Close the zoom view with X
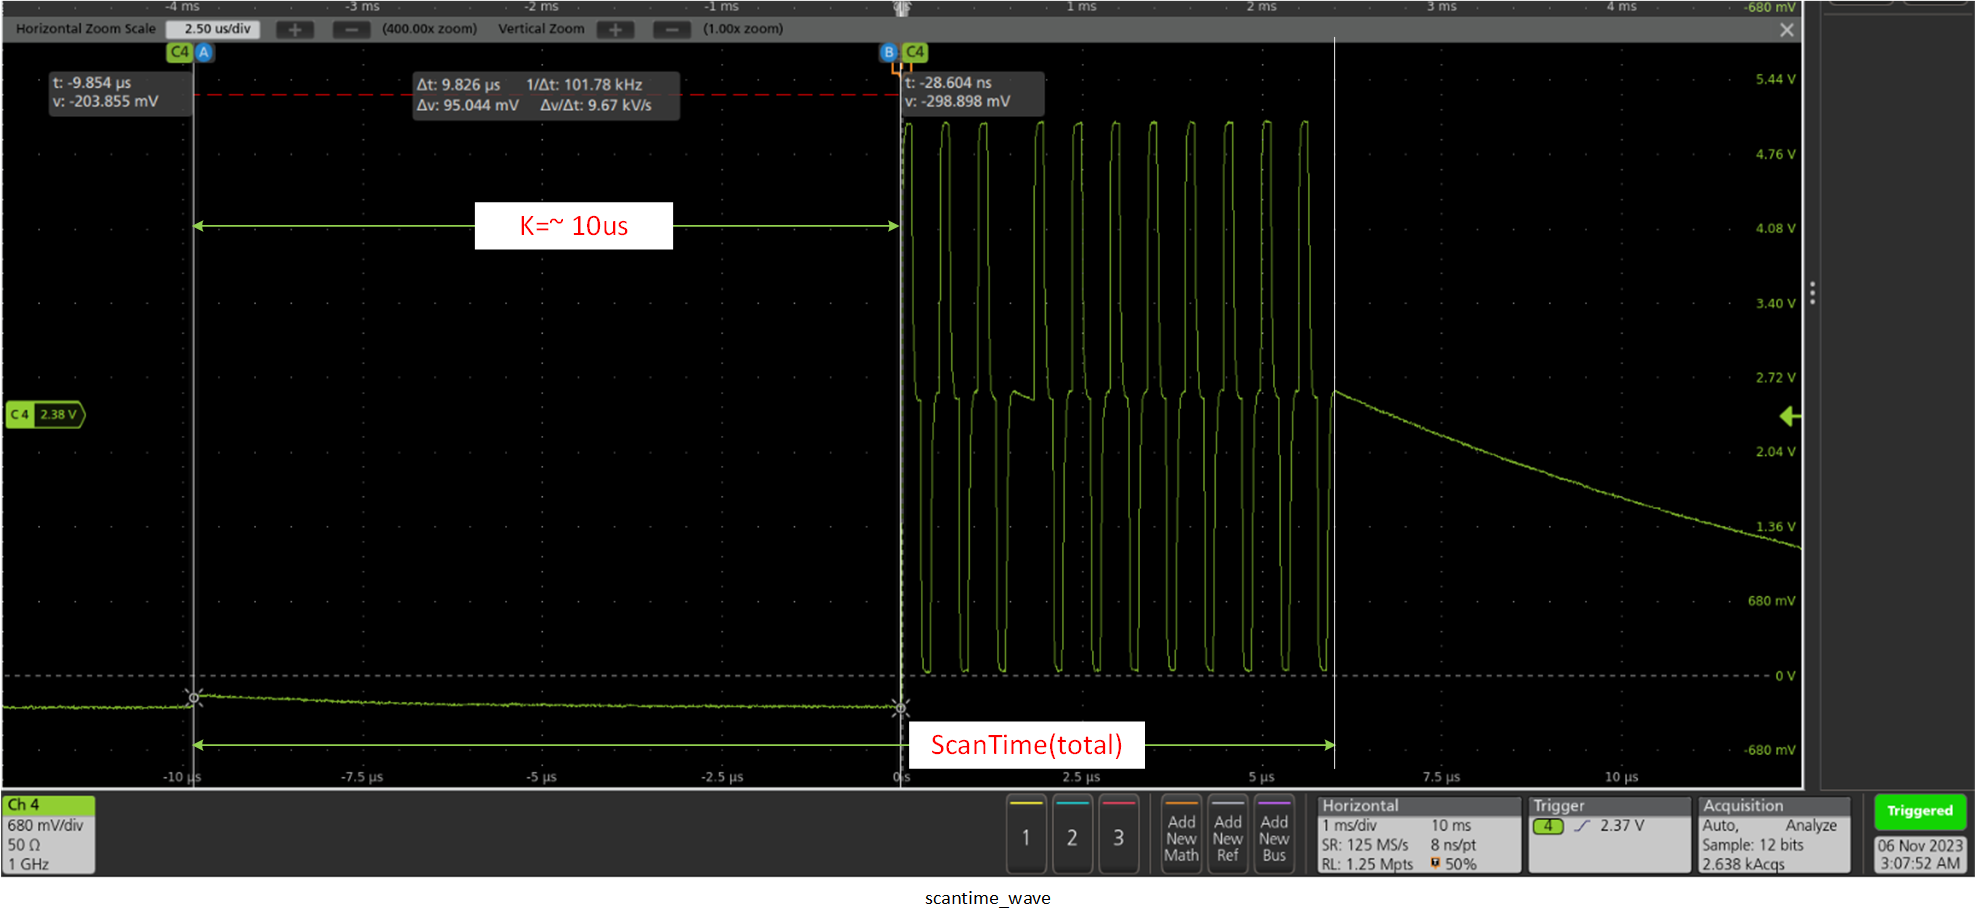 pyautogui.click(x=1787, y=30)
